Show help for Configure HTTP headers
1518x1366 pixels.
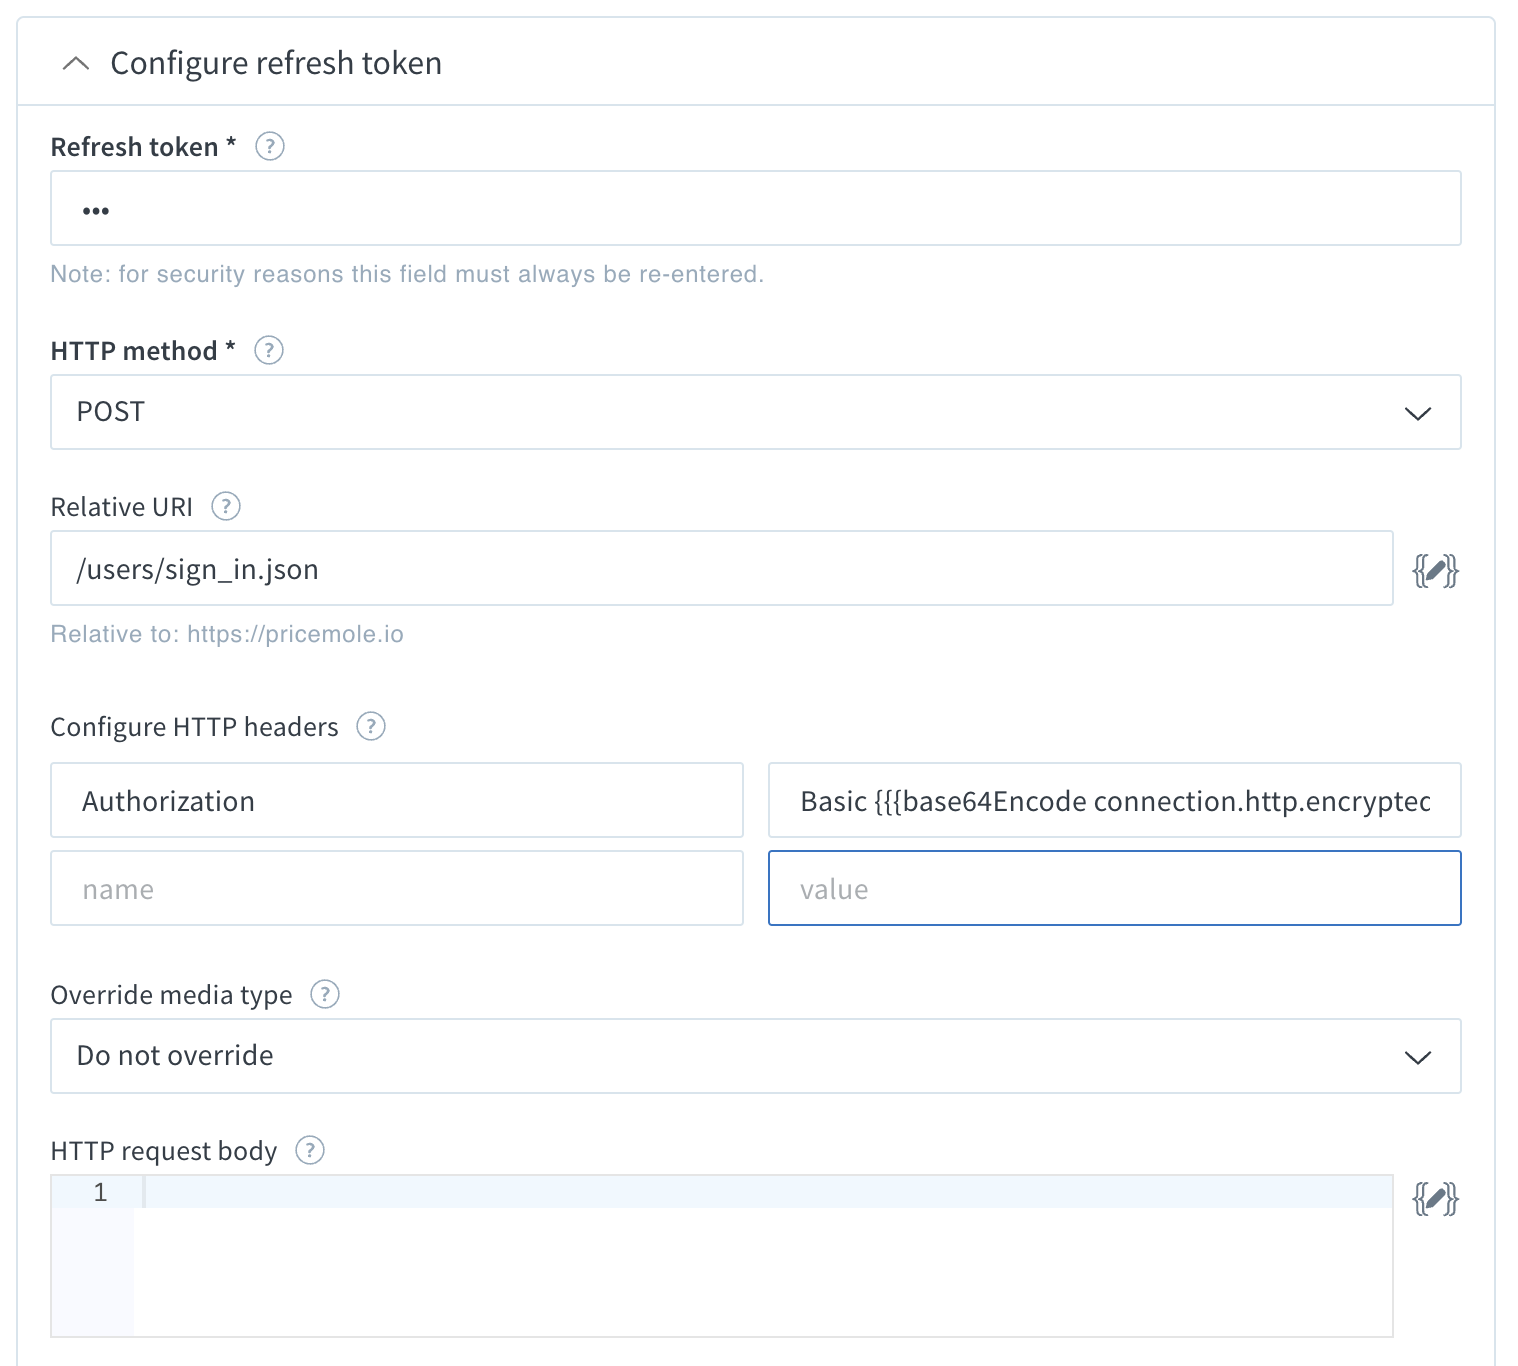pos(371,727)
